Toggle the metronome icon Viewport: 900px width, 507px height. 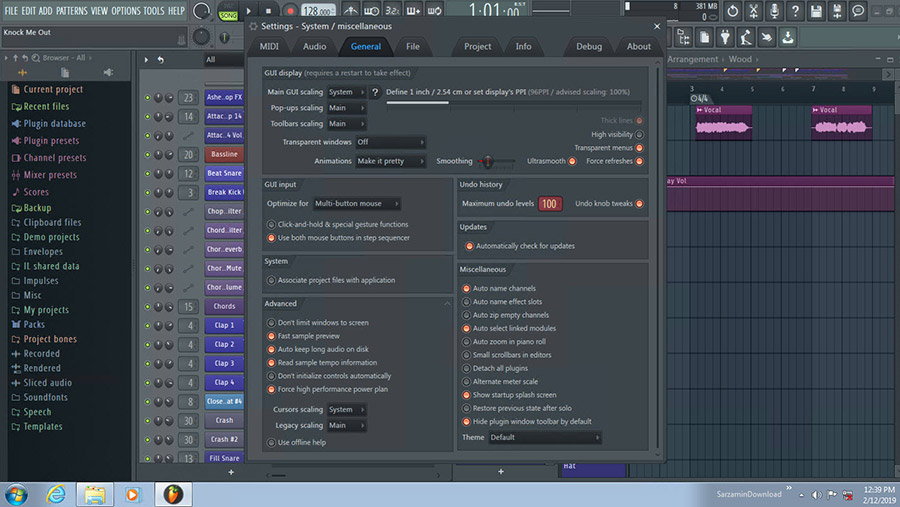click(350, 10)
